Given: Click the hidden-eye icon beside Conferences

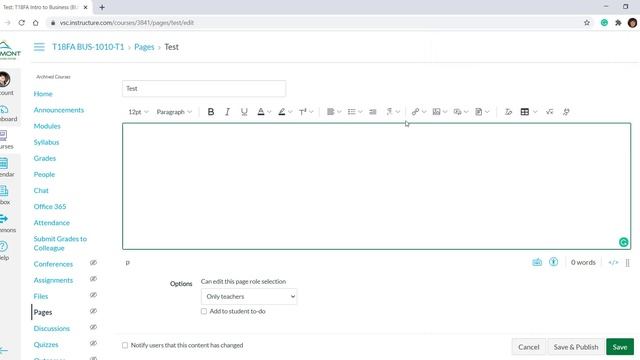Looking at the screenshot, I should click(93, 263).
